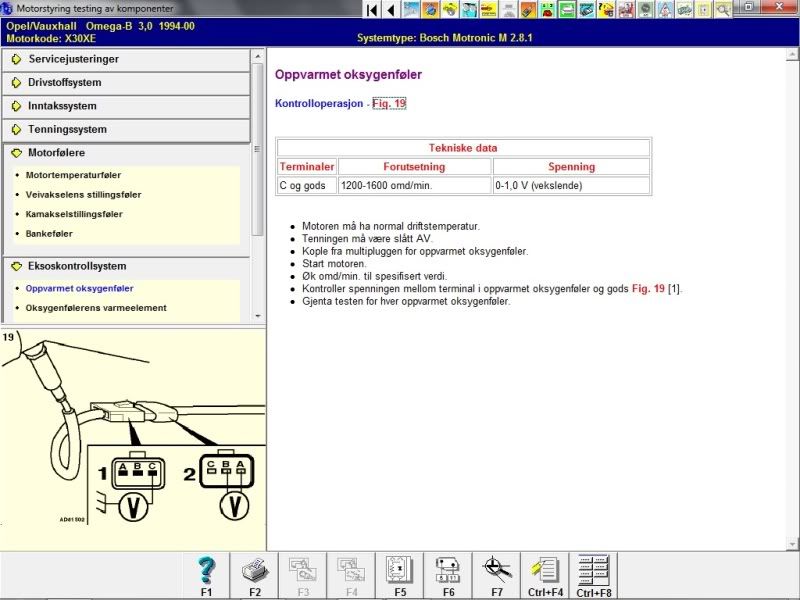800x600 pixels.
Task: Click the previous page arrow in top toolbar
Action: click(x=390, y=10)
